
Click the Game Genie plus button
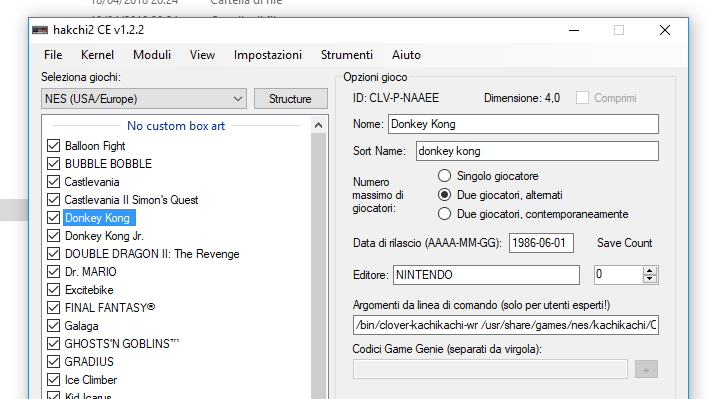[x=646, y=370]
